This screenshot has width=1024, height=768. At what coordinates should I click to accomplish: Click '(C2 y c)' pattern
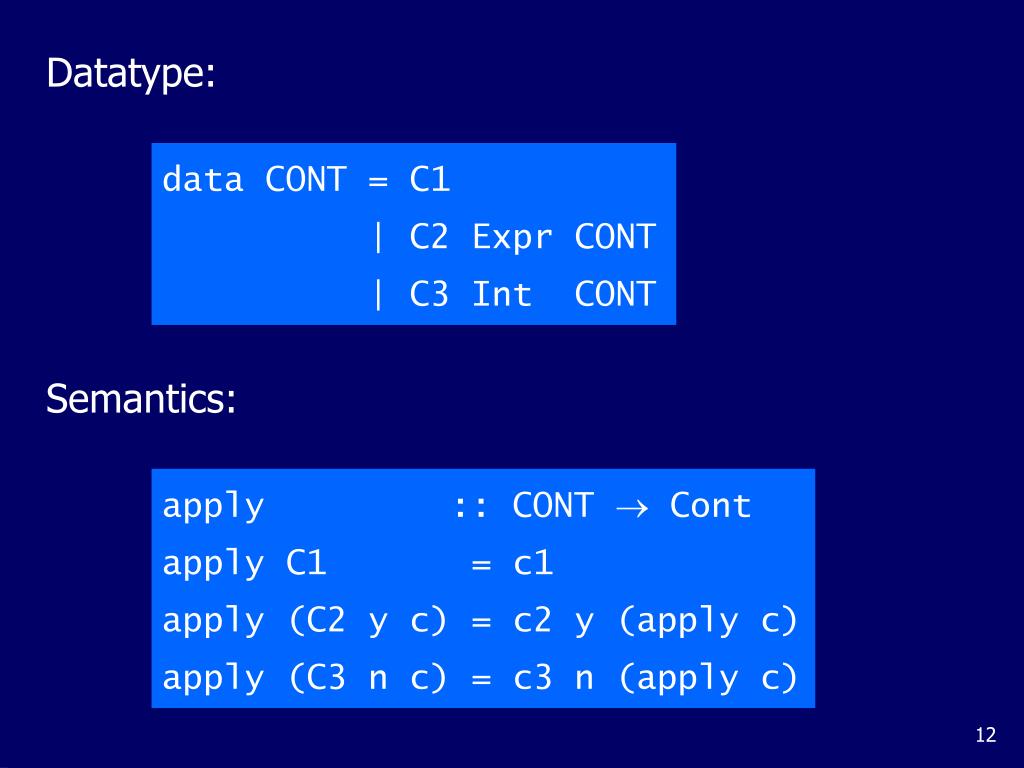click(x=368, y=620)
